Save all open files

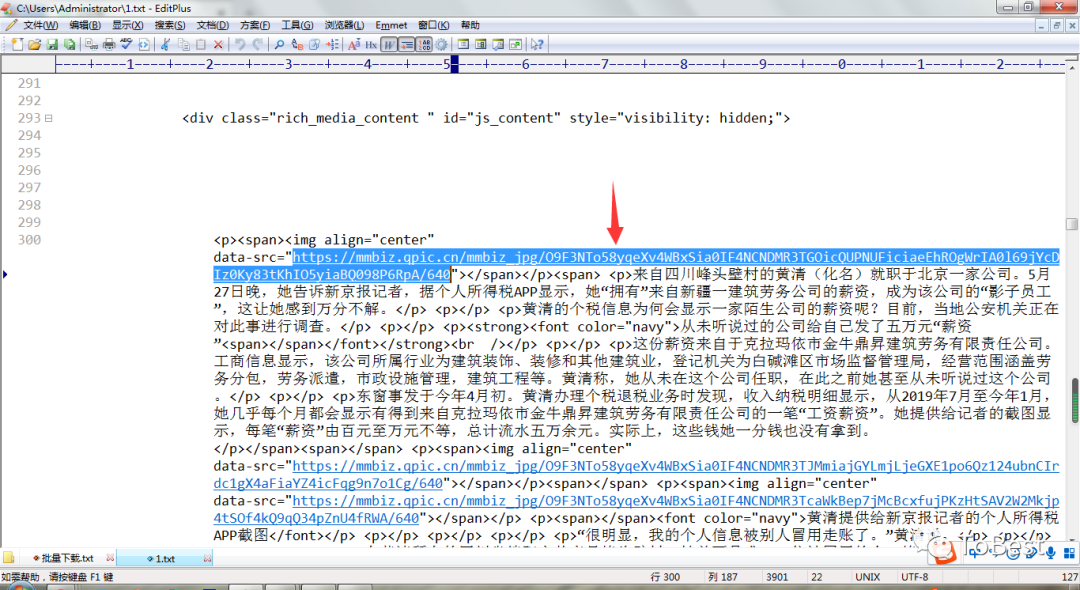pos(70,45)
